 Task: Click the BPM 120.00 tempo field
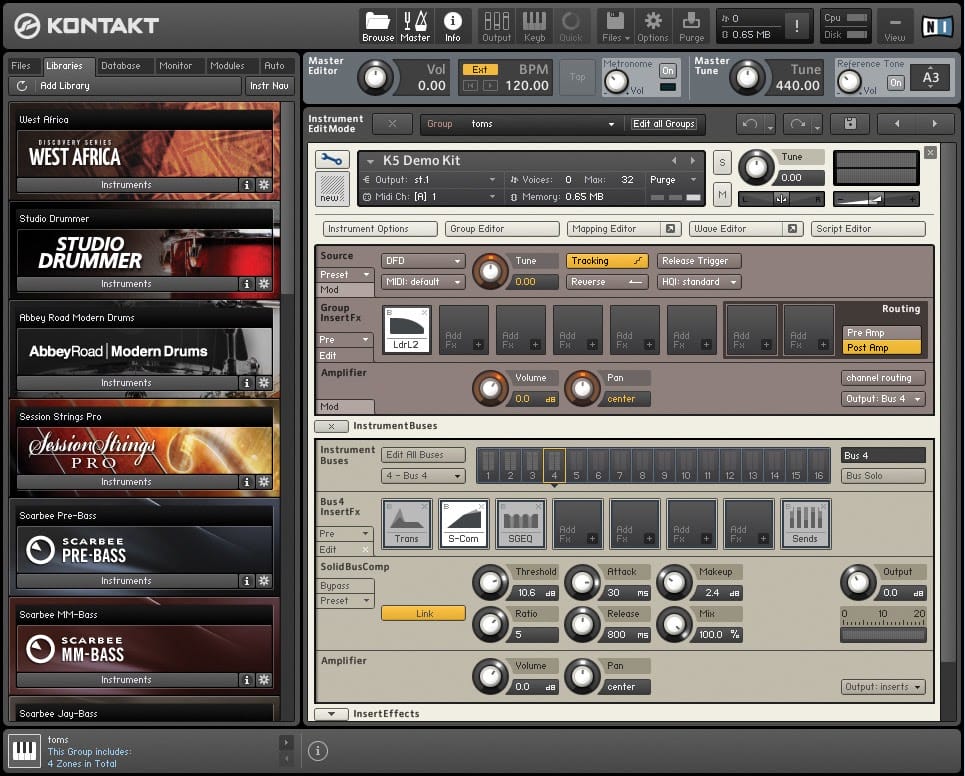point(527,86)
